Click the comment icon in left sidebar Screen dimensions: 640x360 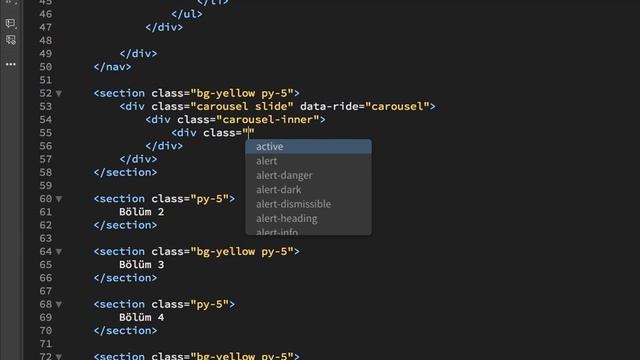(11, 23)
